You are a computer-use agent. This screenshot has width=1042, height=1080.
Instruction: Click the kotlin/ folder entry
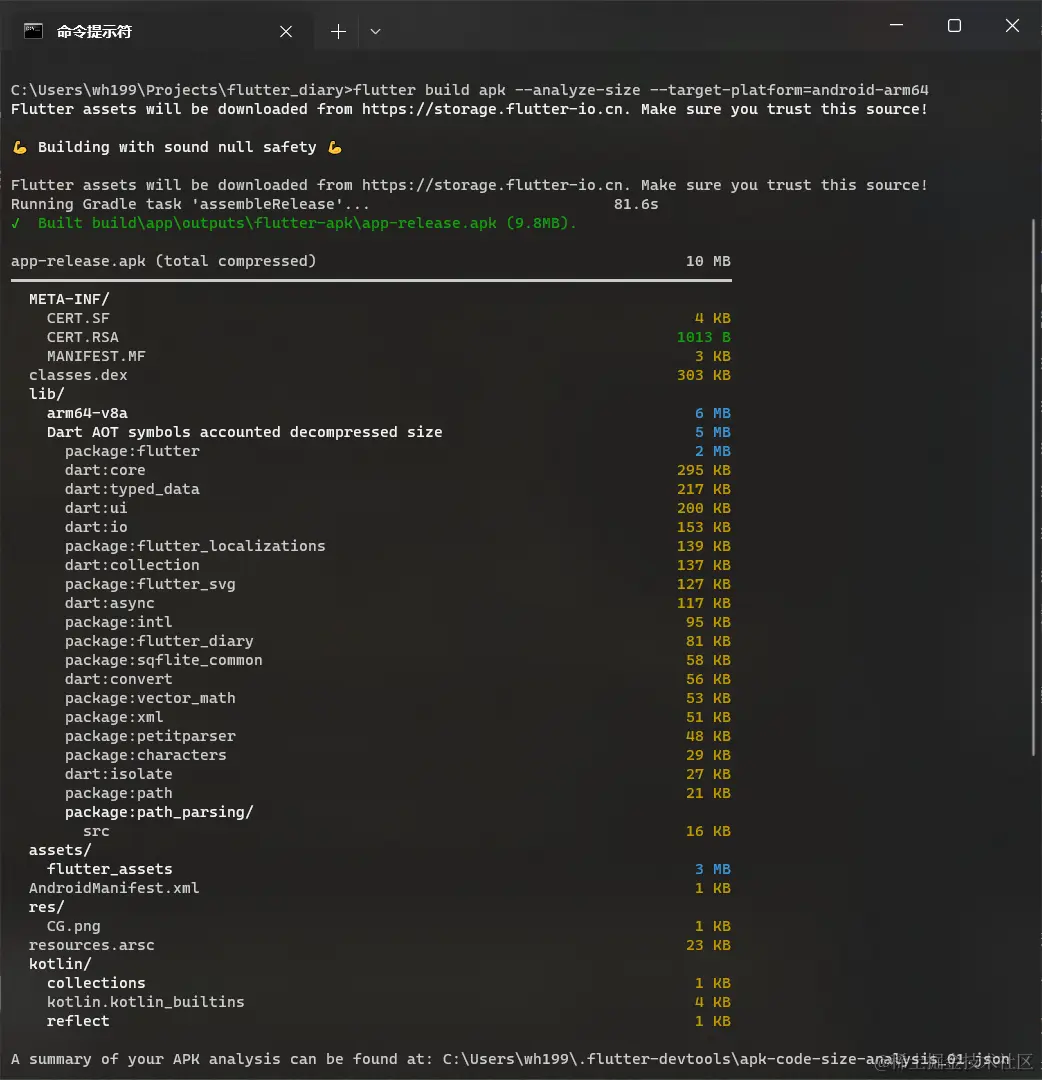pyautogui.click(x=60, y=964)
